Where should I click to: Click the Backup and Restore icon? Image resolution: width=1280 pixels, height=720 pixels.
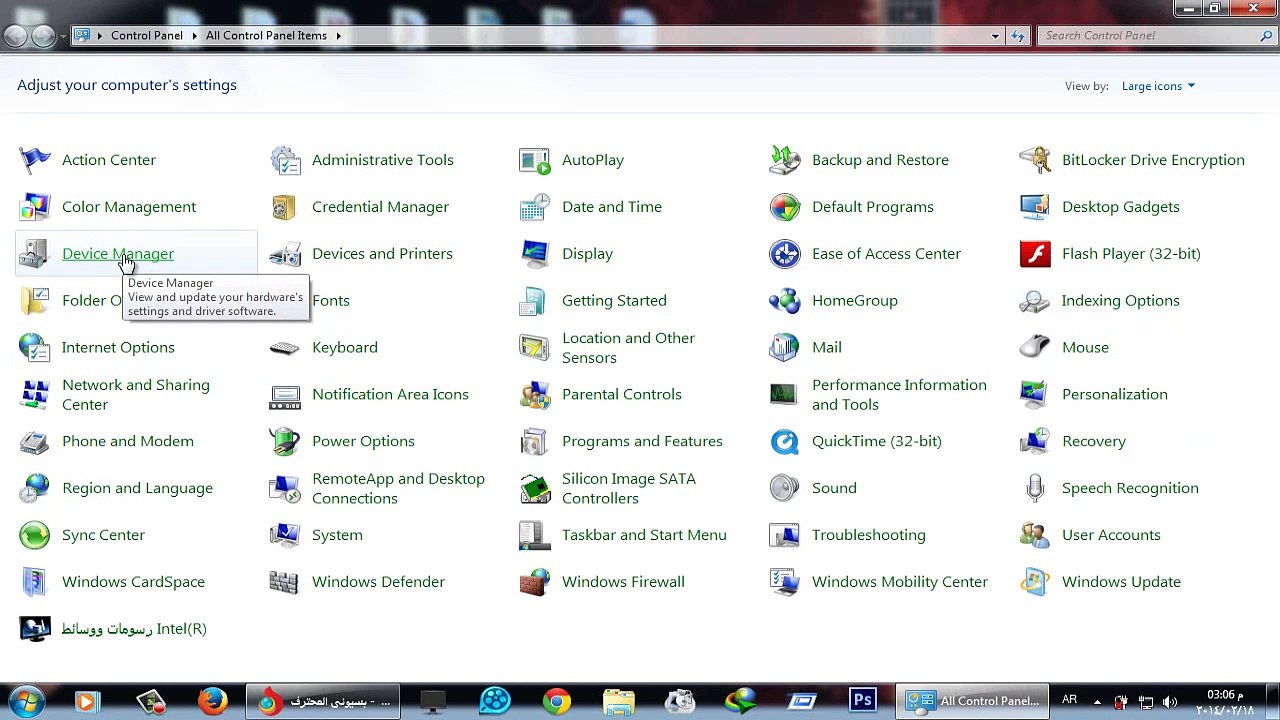point(785,160)
